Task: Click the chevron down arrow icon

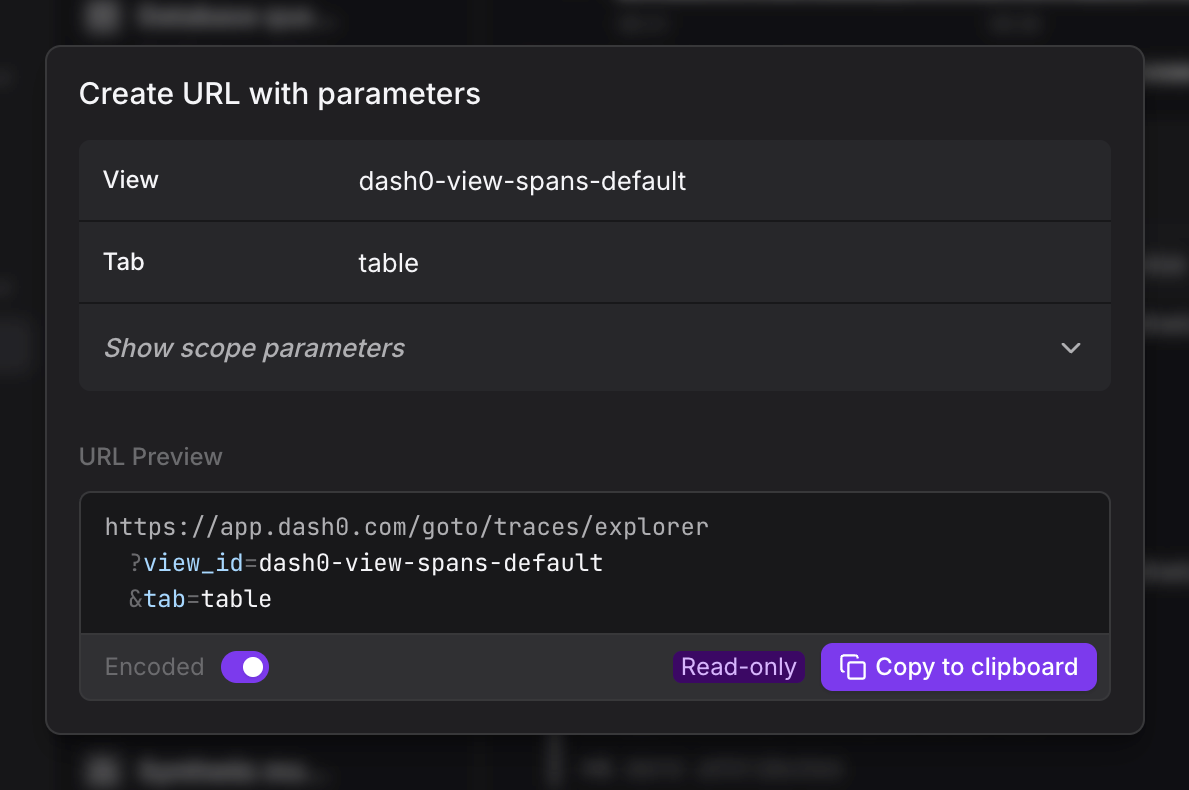Action: coord(1071,348)
